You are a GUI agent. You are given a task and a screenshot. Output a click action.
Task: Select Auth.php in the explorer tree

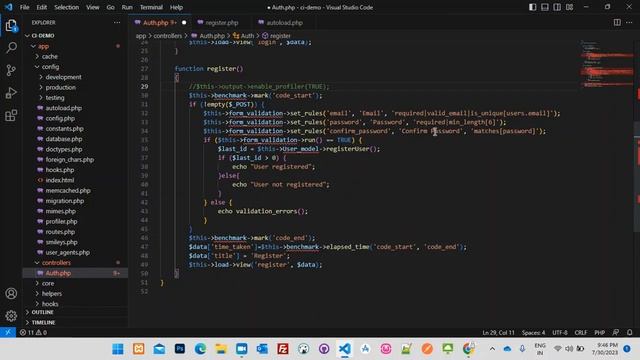pos(76,273)
